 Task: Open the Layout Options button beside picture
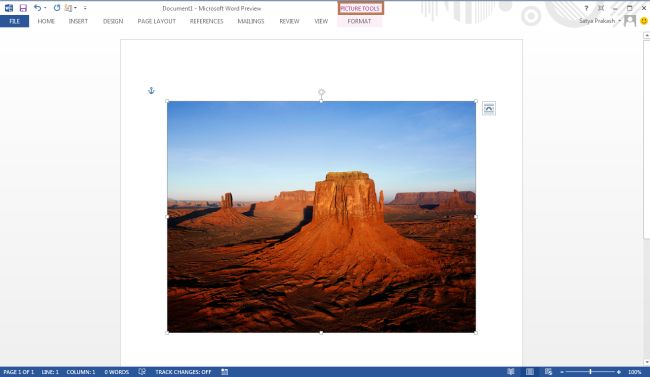(x=489, y=109)
